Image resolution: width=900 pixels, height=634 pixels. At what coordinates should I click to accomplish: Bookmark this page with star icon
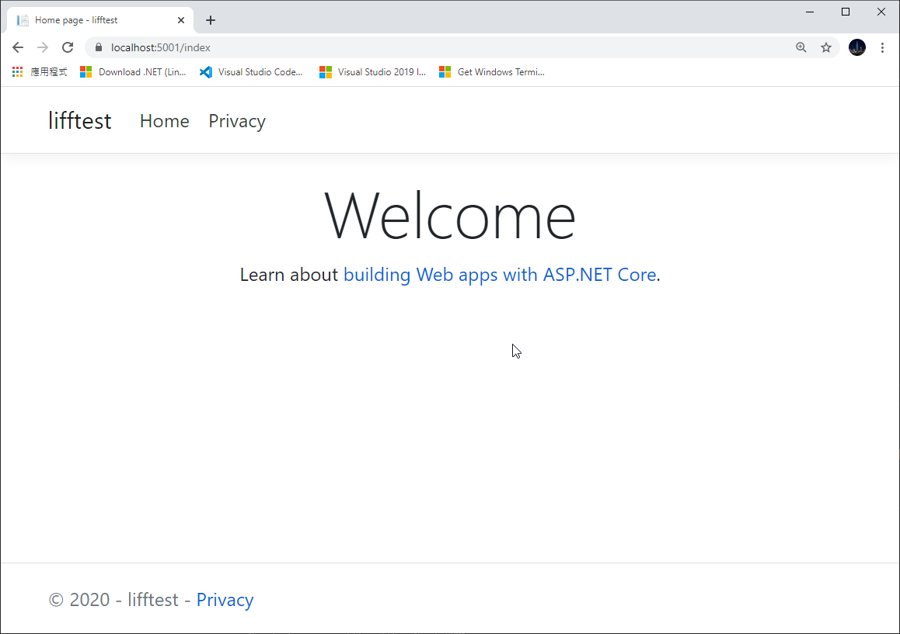click(826, 47)
